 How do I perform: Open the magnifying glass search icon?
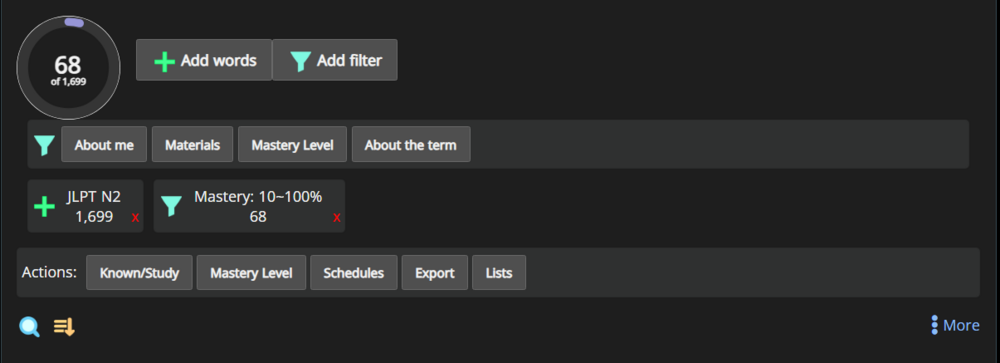pyautogui.click(x=29, y=327)
